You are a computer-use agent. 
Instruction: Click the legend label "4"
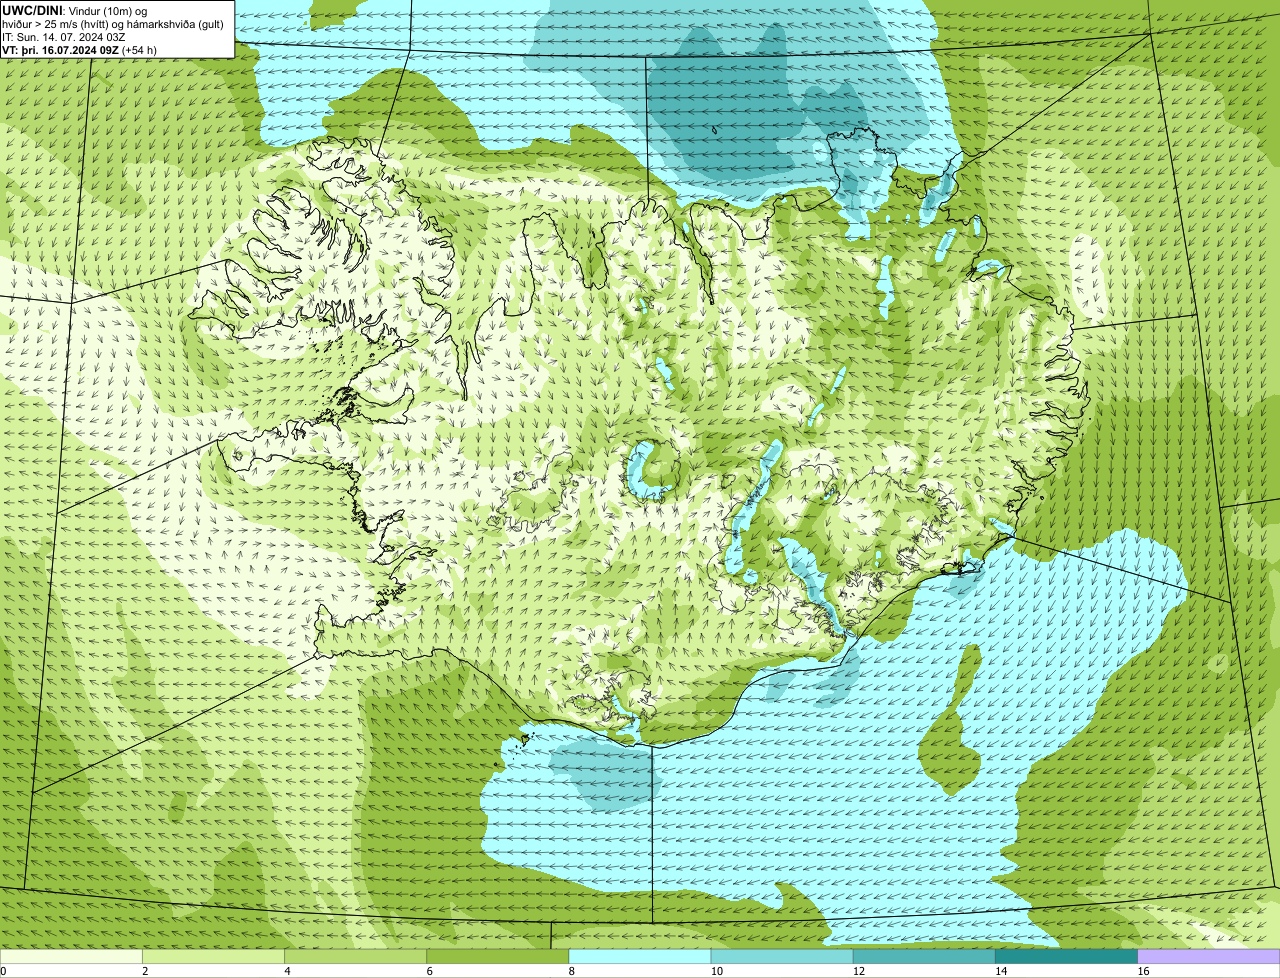click(287, 971)
